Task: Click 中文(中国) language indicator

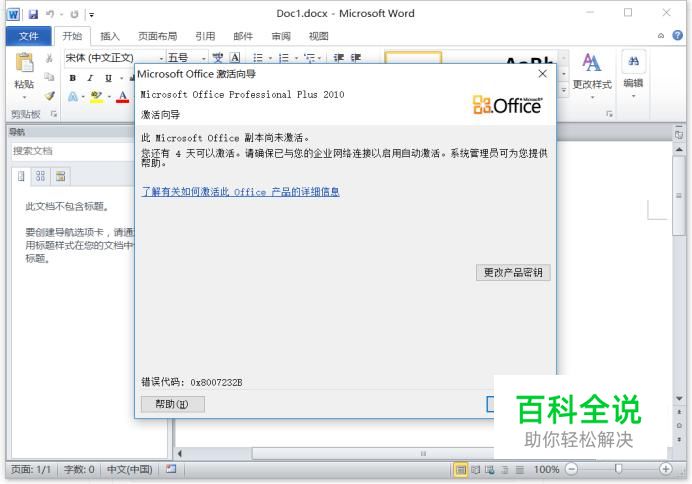Action: pyautogui.click(x=130, y=469)
